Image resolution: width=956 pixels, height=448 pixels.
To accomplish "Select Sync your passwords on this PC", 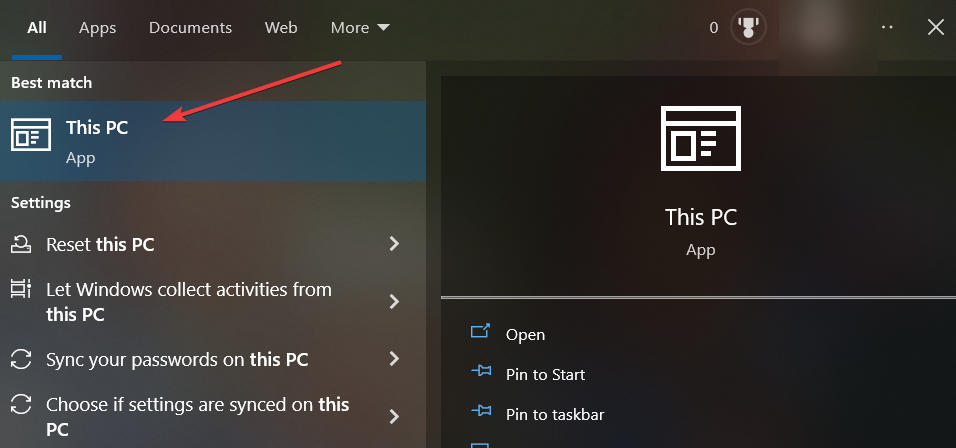I will tap(213, 359).
